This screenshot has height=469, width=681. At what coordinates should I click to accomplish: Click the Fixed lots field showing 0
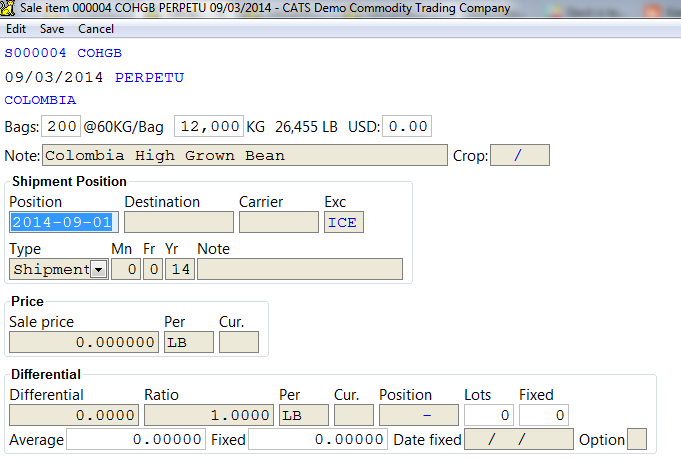(x=544, y=415)
